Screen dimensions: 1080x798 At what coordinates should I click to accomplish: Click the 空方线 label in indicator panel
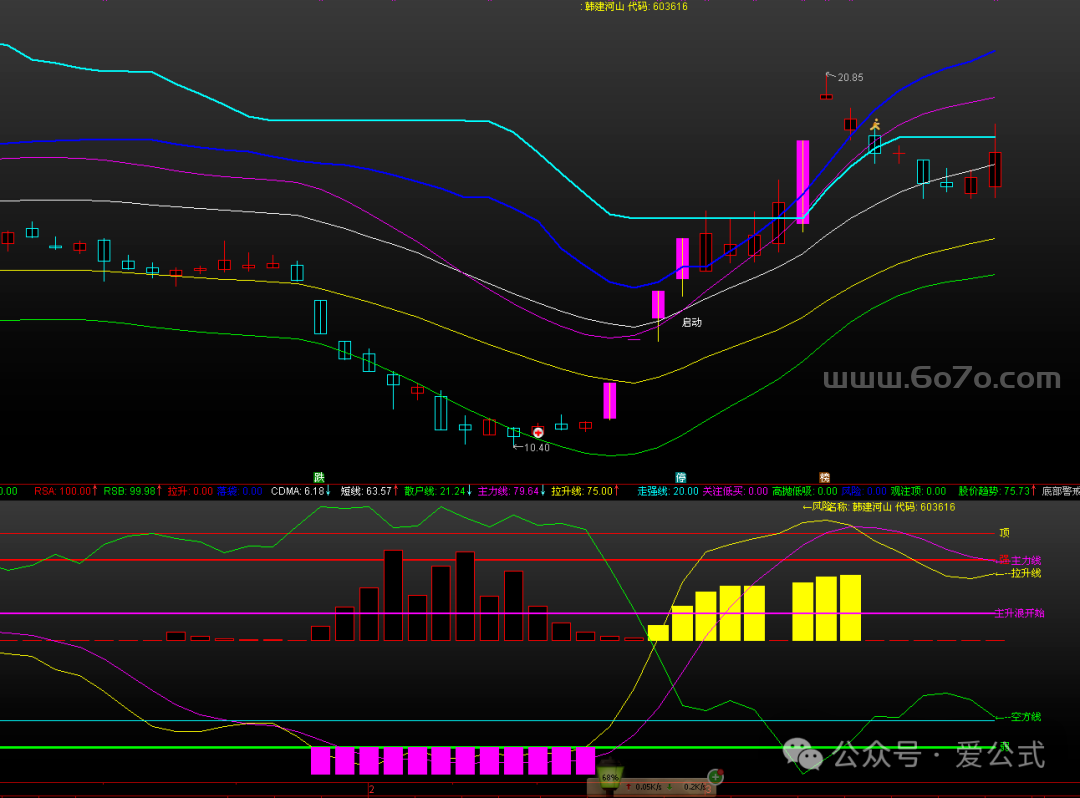1024,717
